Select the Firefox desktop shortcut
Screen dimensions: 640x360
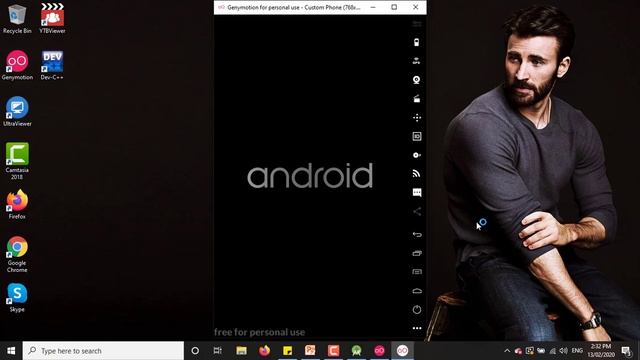tap(17, 204)
